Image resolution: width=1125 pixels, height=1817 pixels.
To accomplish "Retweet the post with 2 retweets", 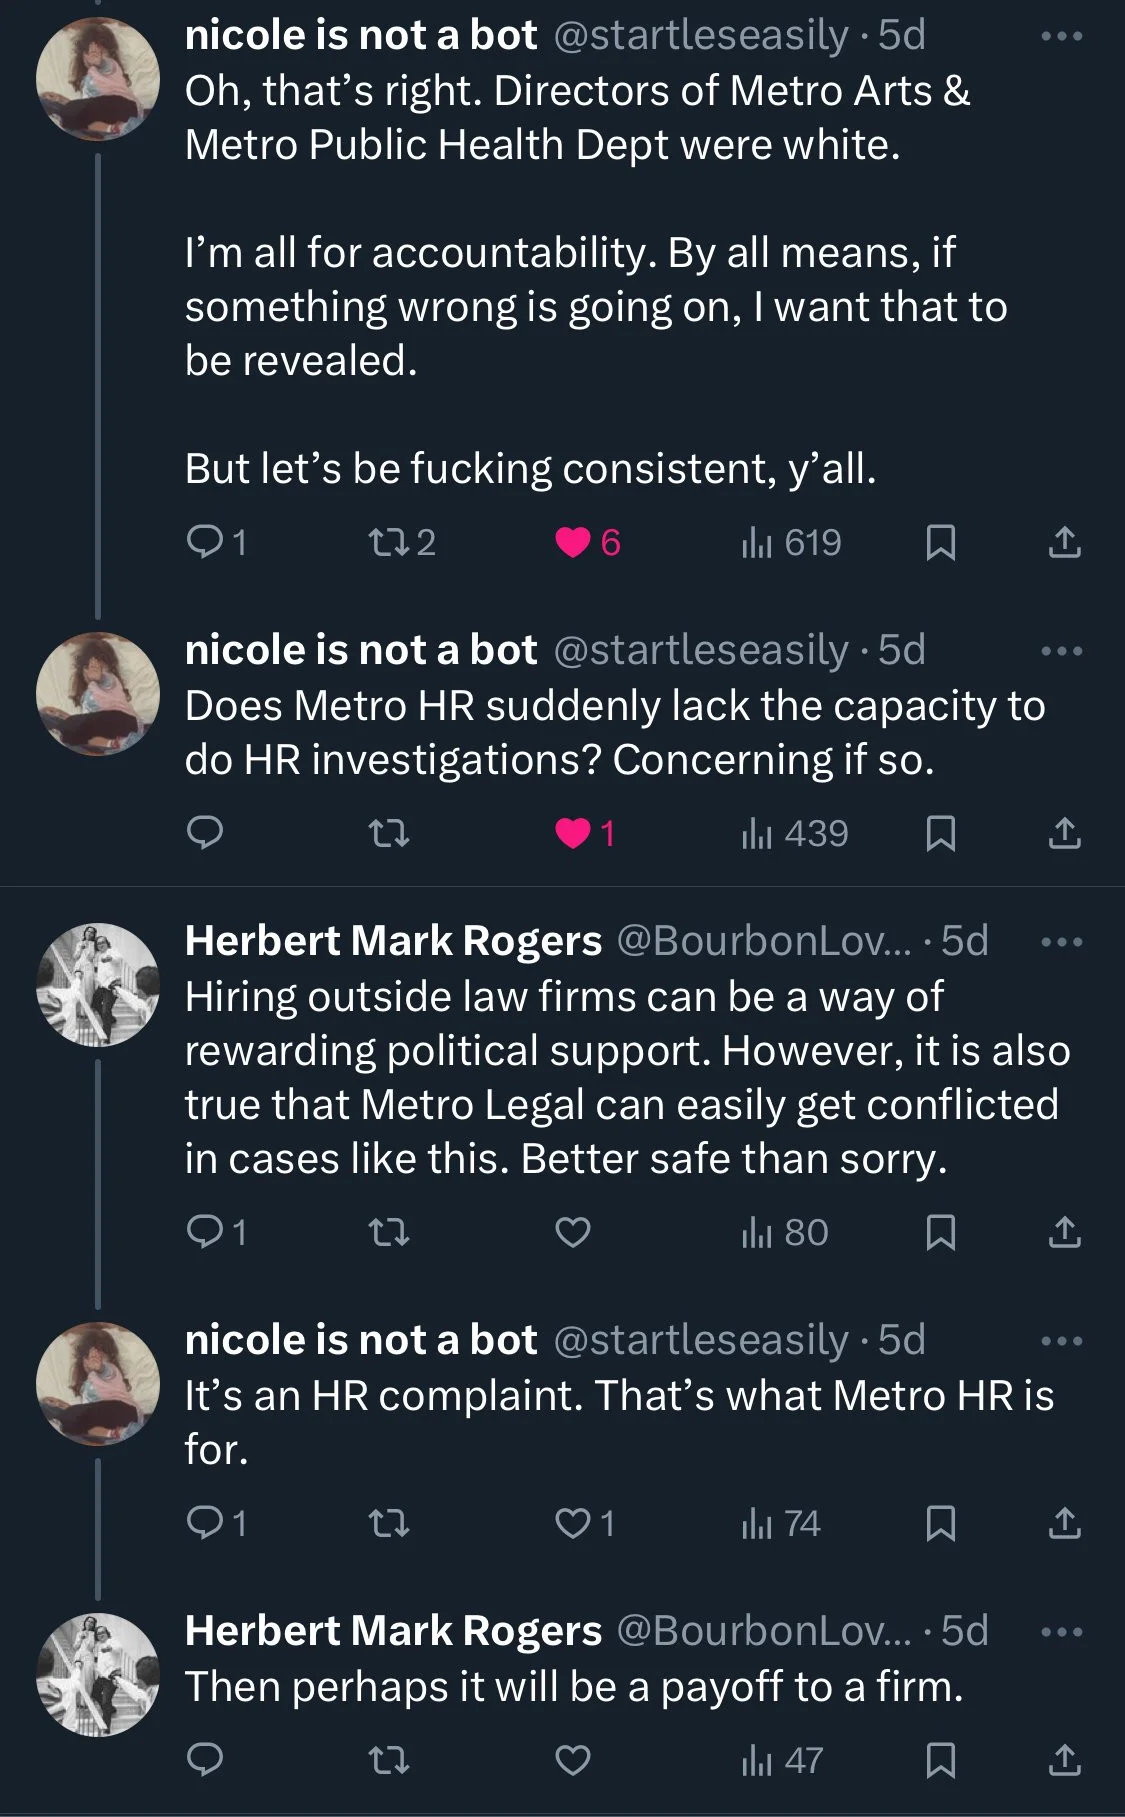I will [389, 542].
